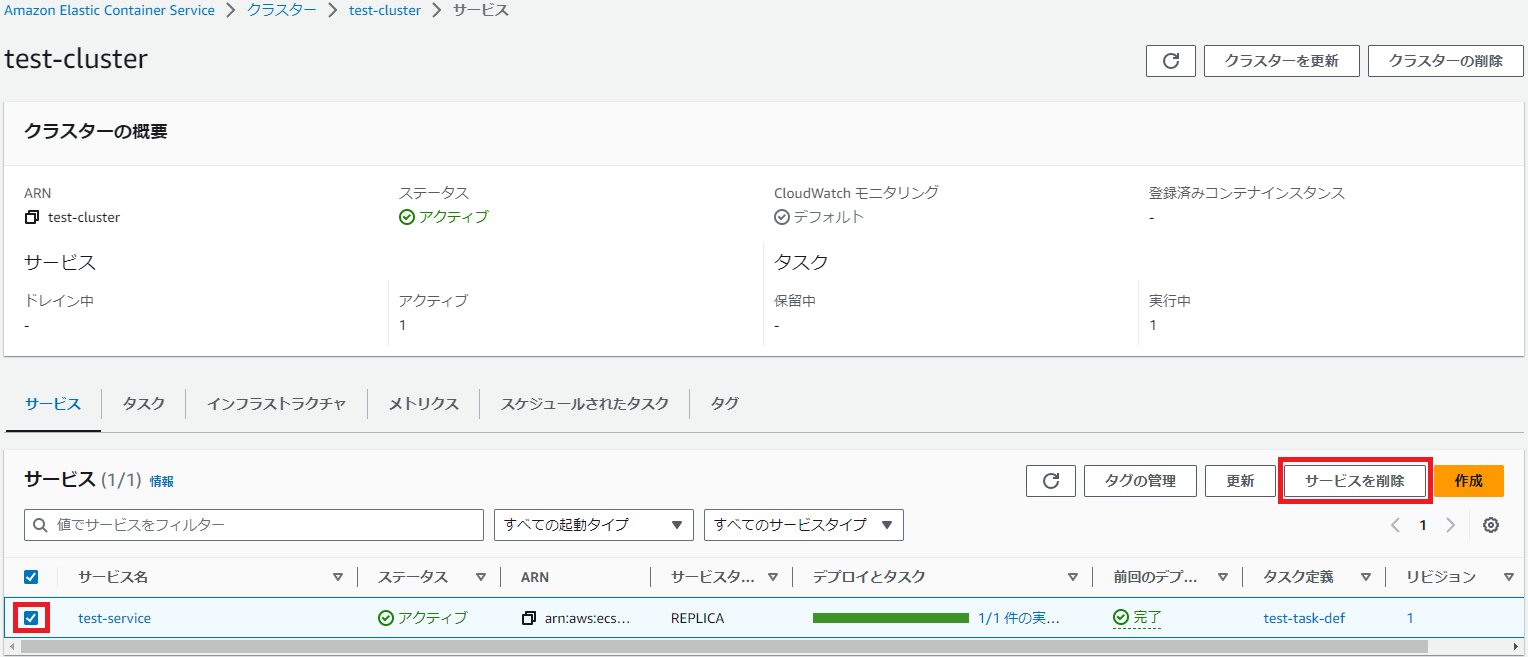
Task: Sort by サービス名 column arrow
Action: click(338, 577)
